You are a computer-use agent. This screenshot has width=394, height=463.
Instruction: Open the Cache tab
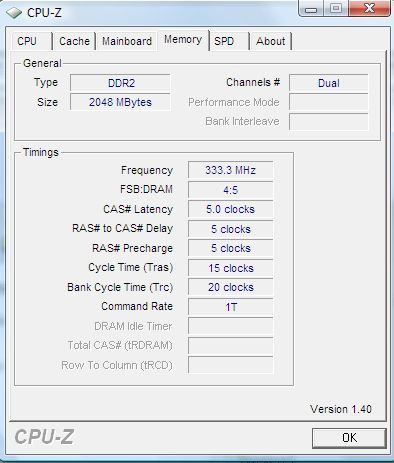point(74,41)
